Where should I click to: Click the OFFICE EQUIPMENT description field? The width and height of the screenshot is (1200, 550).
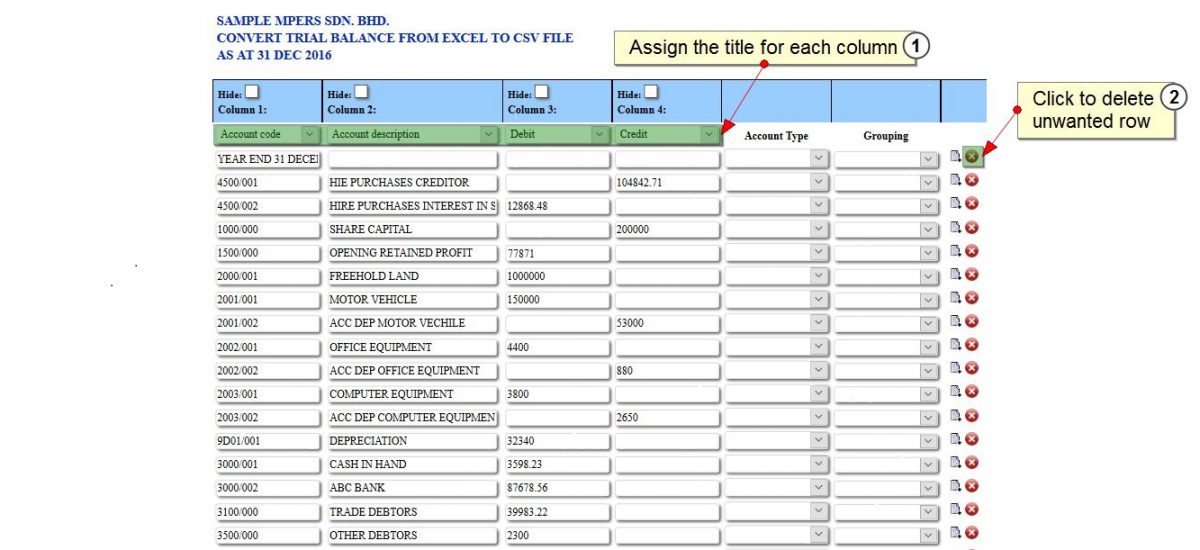tap(412, 347)
